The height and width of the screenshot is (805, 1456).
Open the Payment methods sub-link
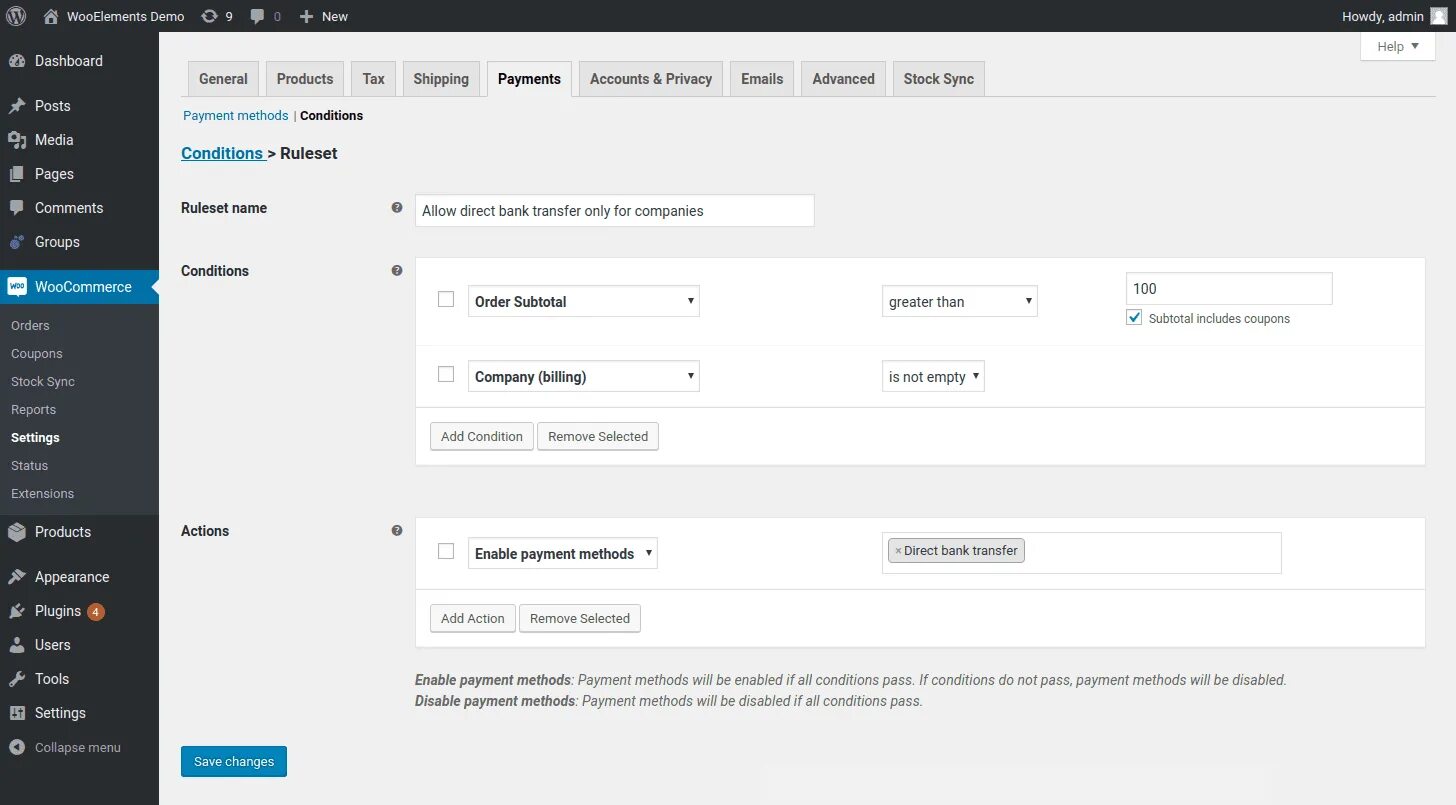pyautogui.click(x=236, y=116)
